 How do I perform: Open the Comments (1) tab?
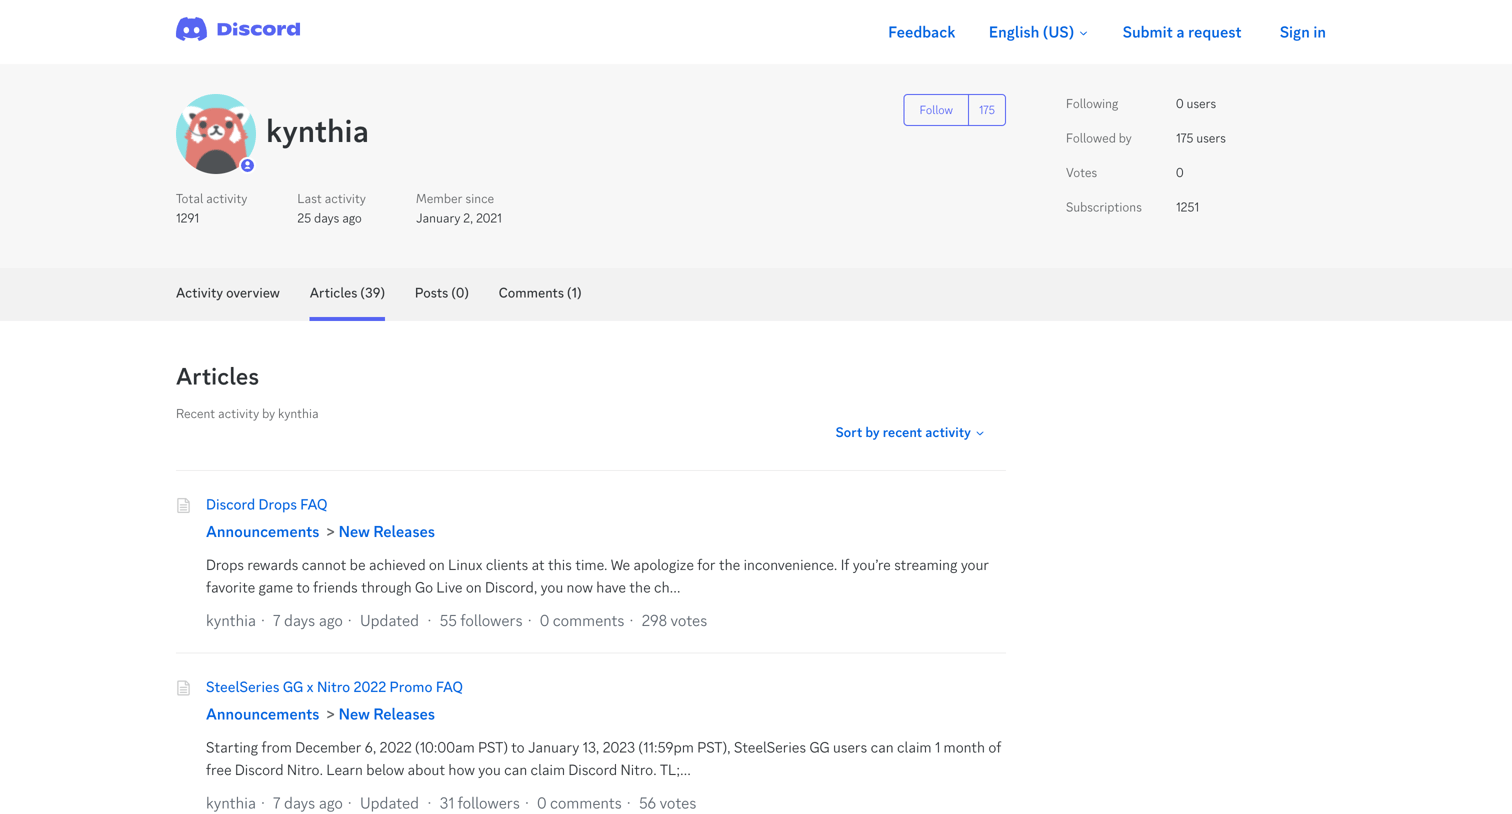pos(540,293)
